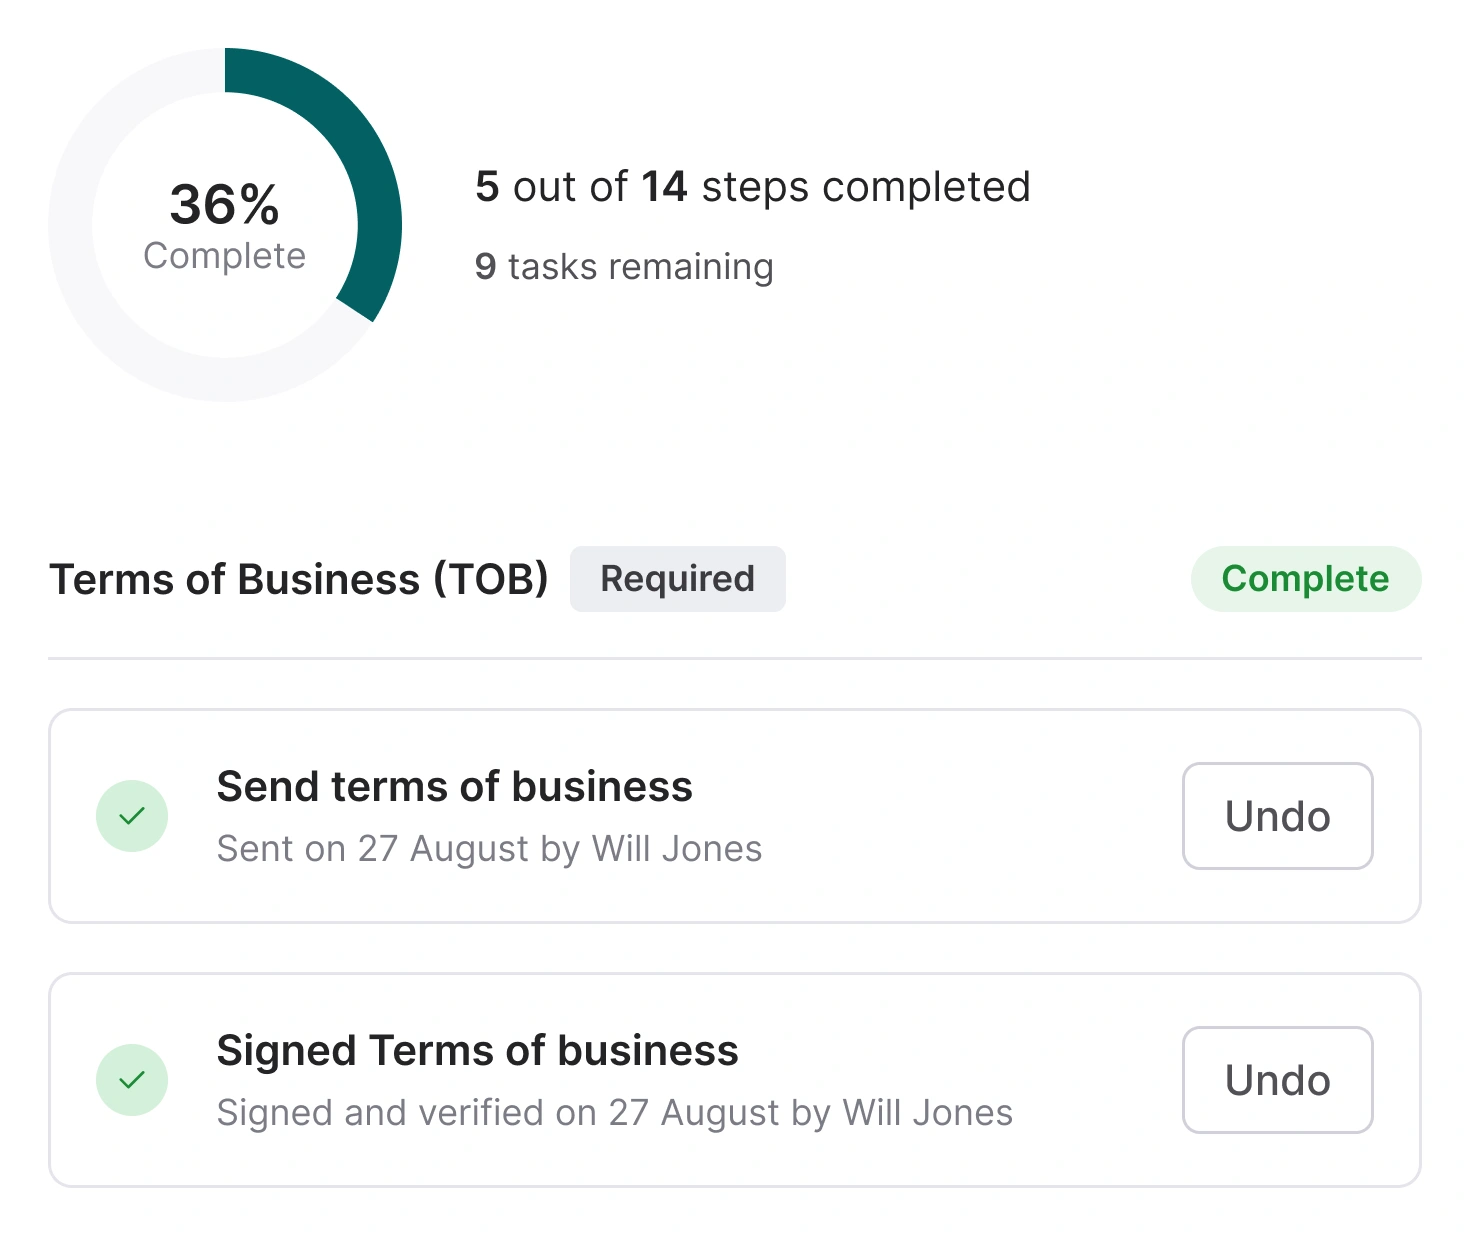Click the Complete status badge
The height and width of the screenshot is (1236, 1470).
[1306, 578]
